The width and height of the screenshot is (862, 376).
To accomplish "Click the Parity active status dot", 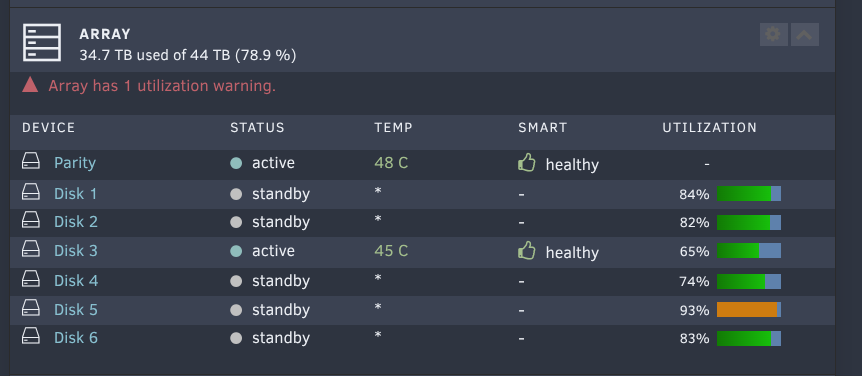I will (x=236, y=163).
